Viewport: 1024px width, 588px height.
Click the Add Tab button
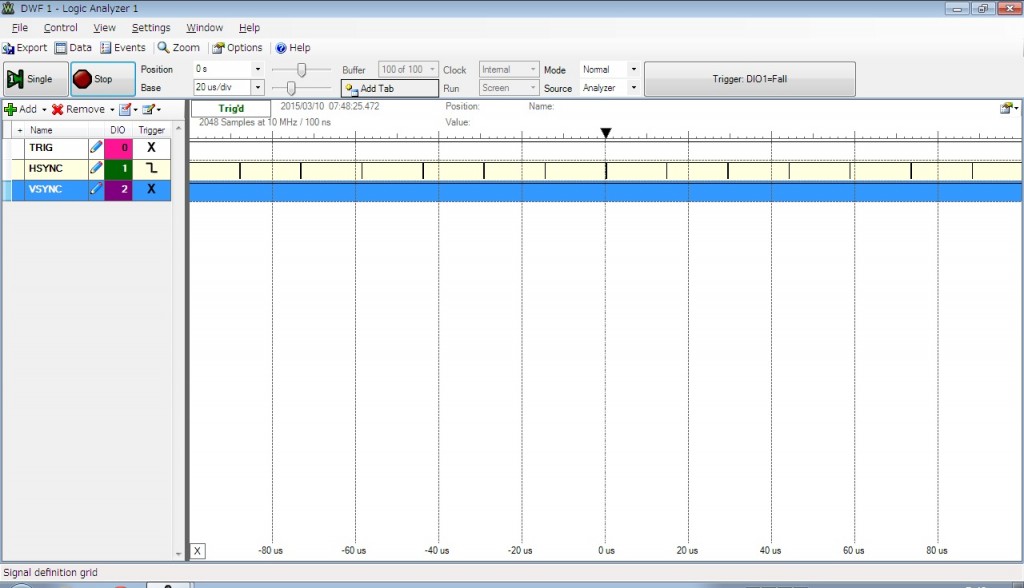389,88
